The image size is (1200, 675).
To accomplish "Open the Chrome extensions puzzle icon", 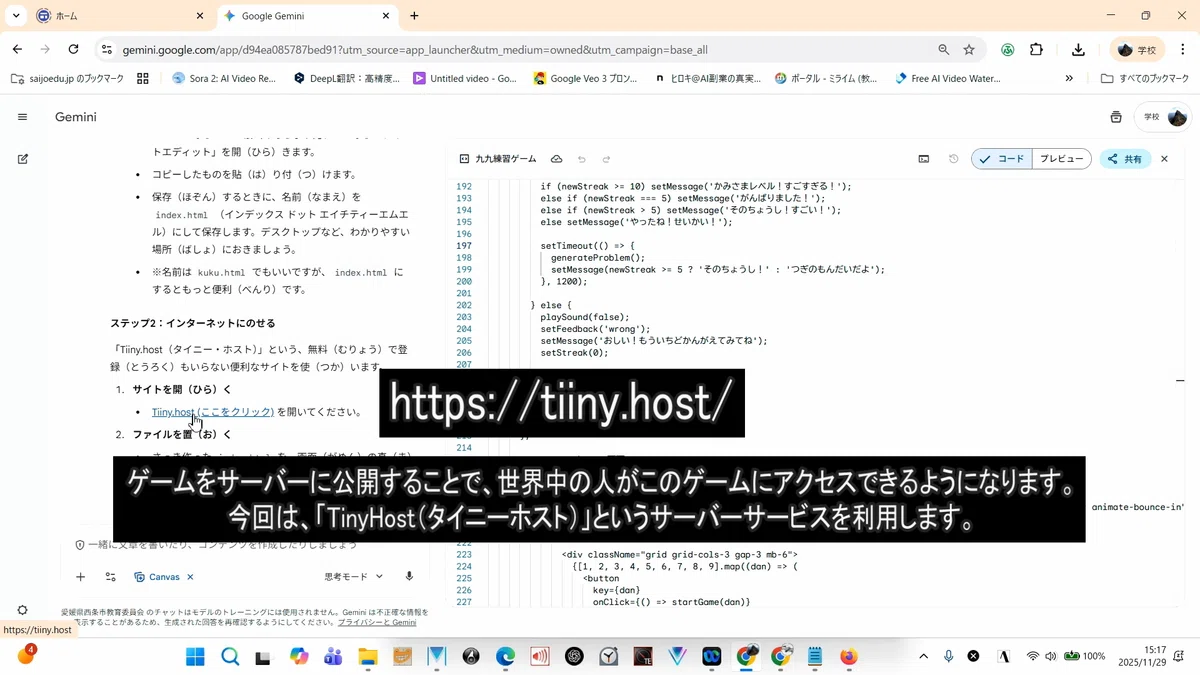I will point(1036,49).
